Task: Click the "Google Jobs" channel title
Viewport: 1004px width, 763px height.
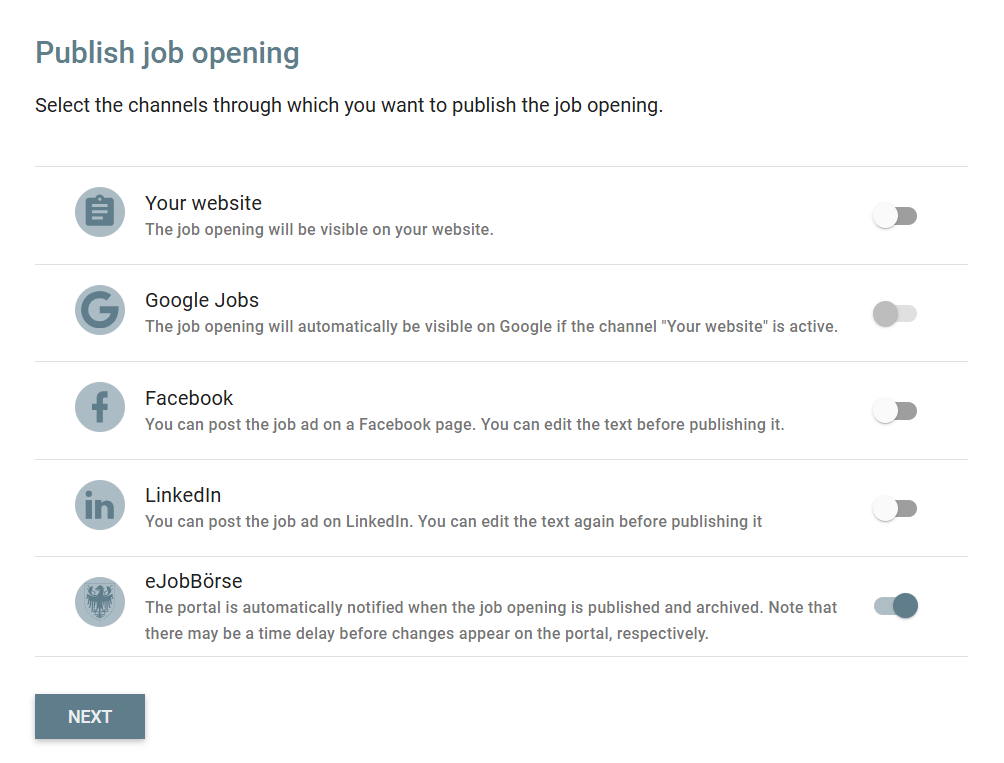Action: tap(202, 300)
